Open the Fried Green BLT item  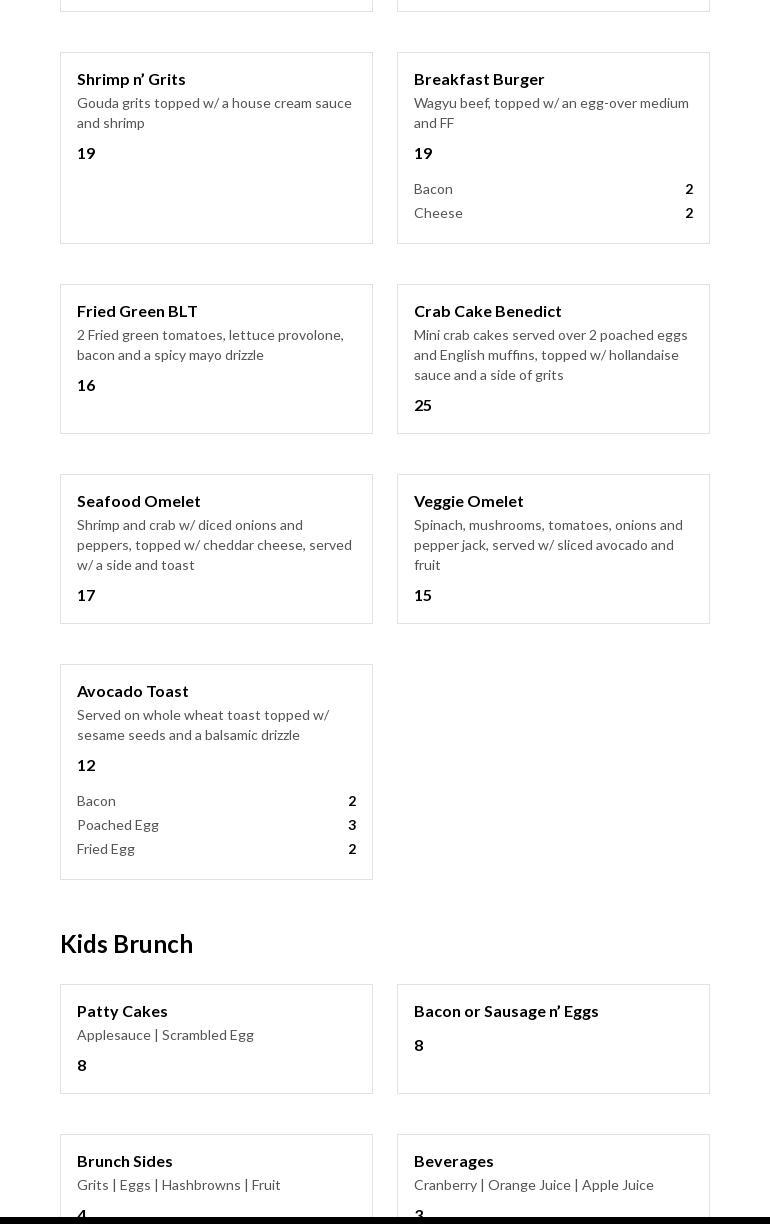tap(137, 311)
